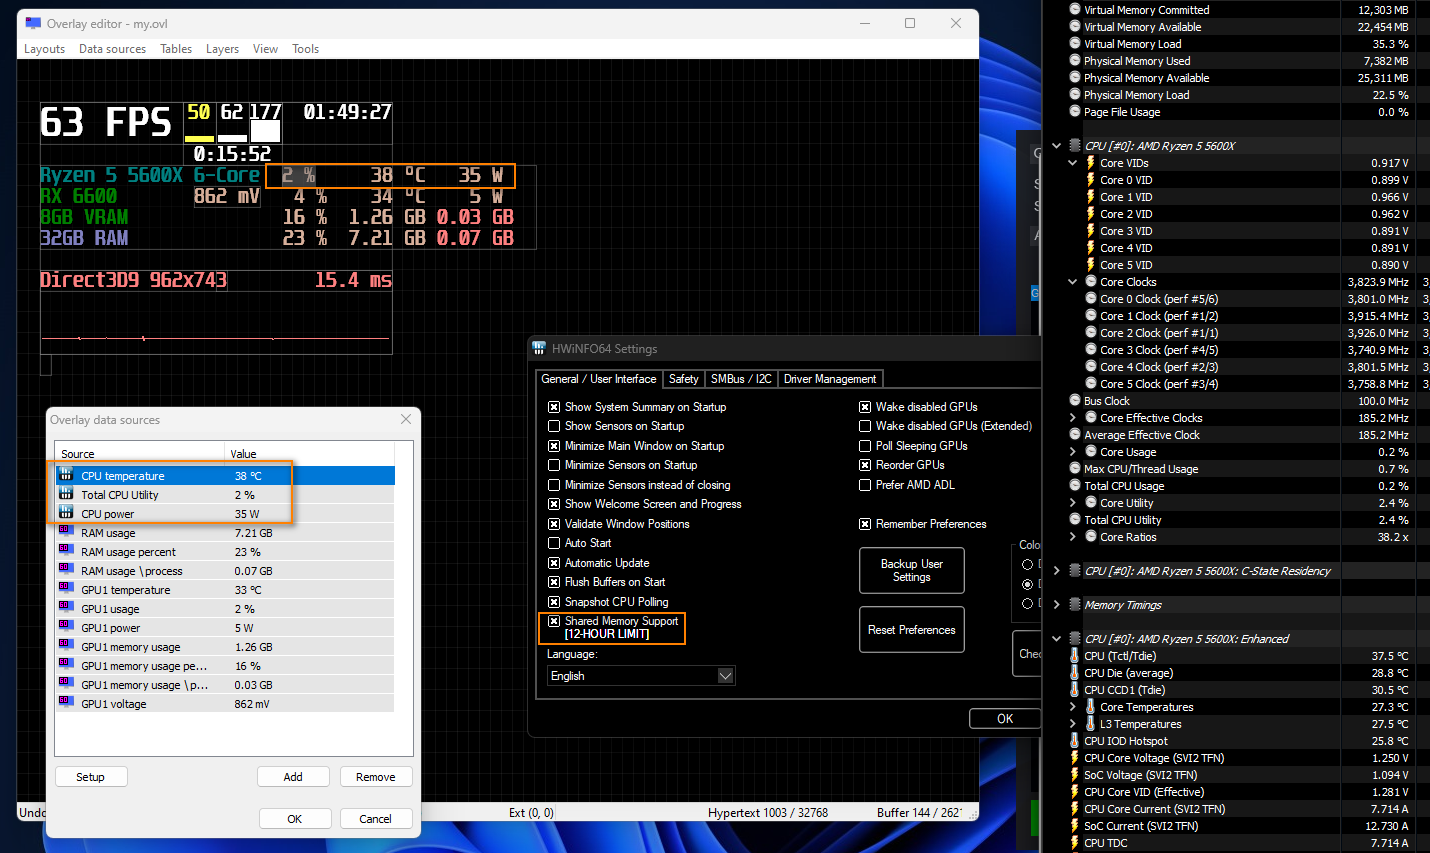1430x853 pixels.
Task: Open the Data sources menu
Action: click(x=112, y=49)
